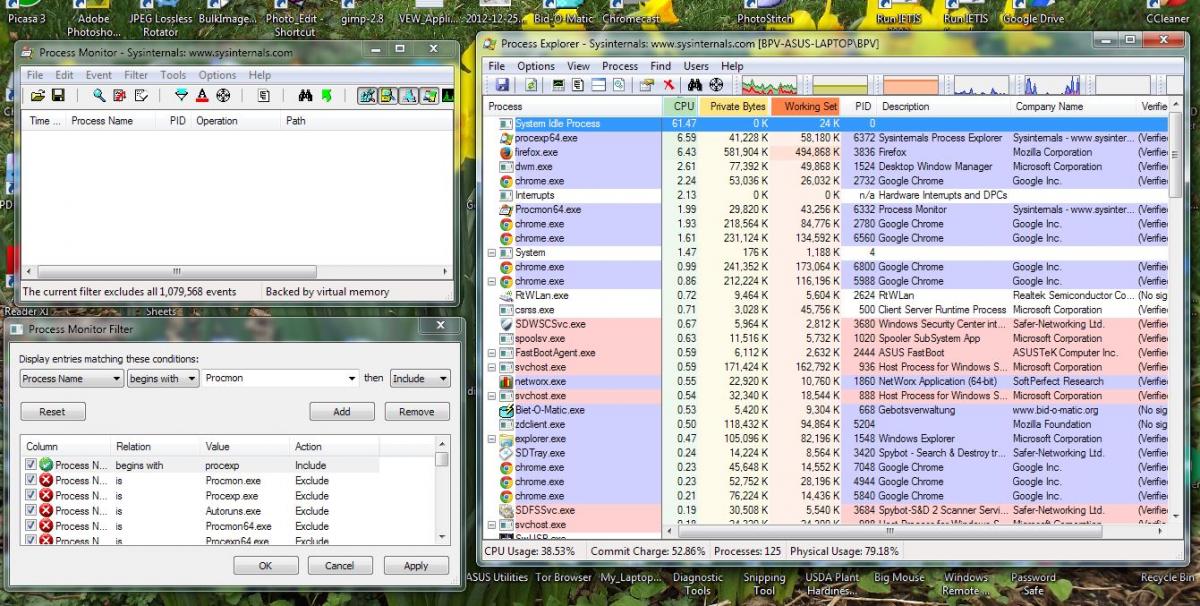Collapse the explorer.exe tree node
The image size is (1200, 606).
coord(491,439)
